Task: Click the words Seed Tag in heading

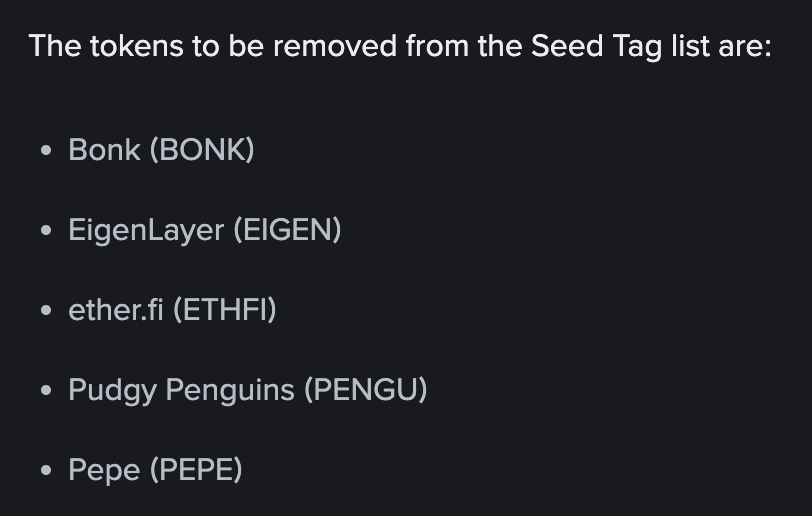Action: (597, 47)
